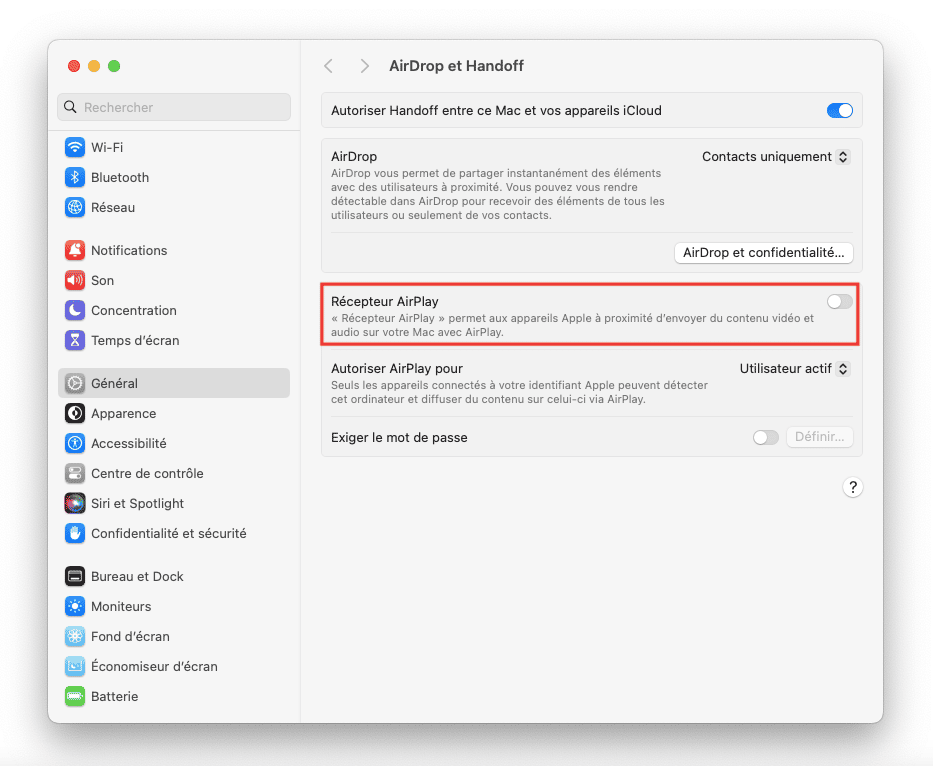Select Général in the sidebar
Viewport: 933px width, 766px height.
tap(114, 383)
